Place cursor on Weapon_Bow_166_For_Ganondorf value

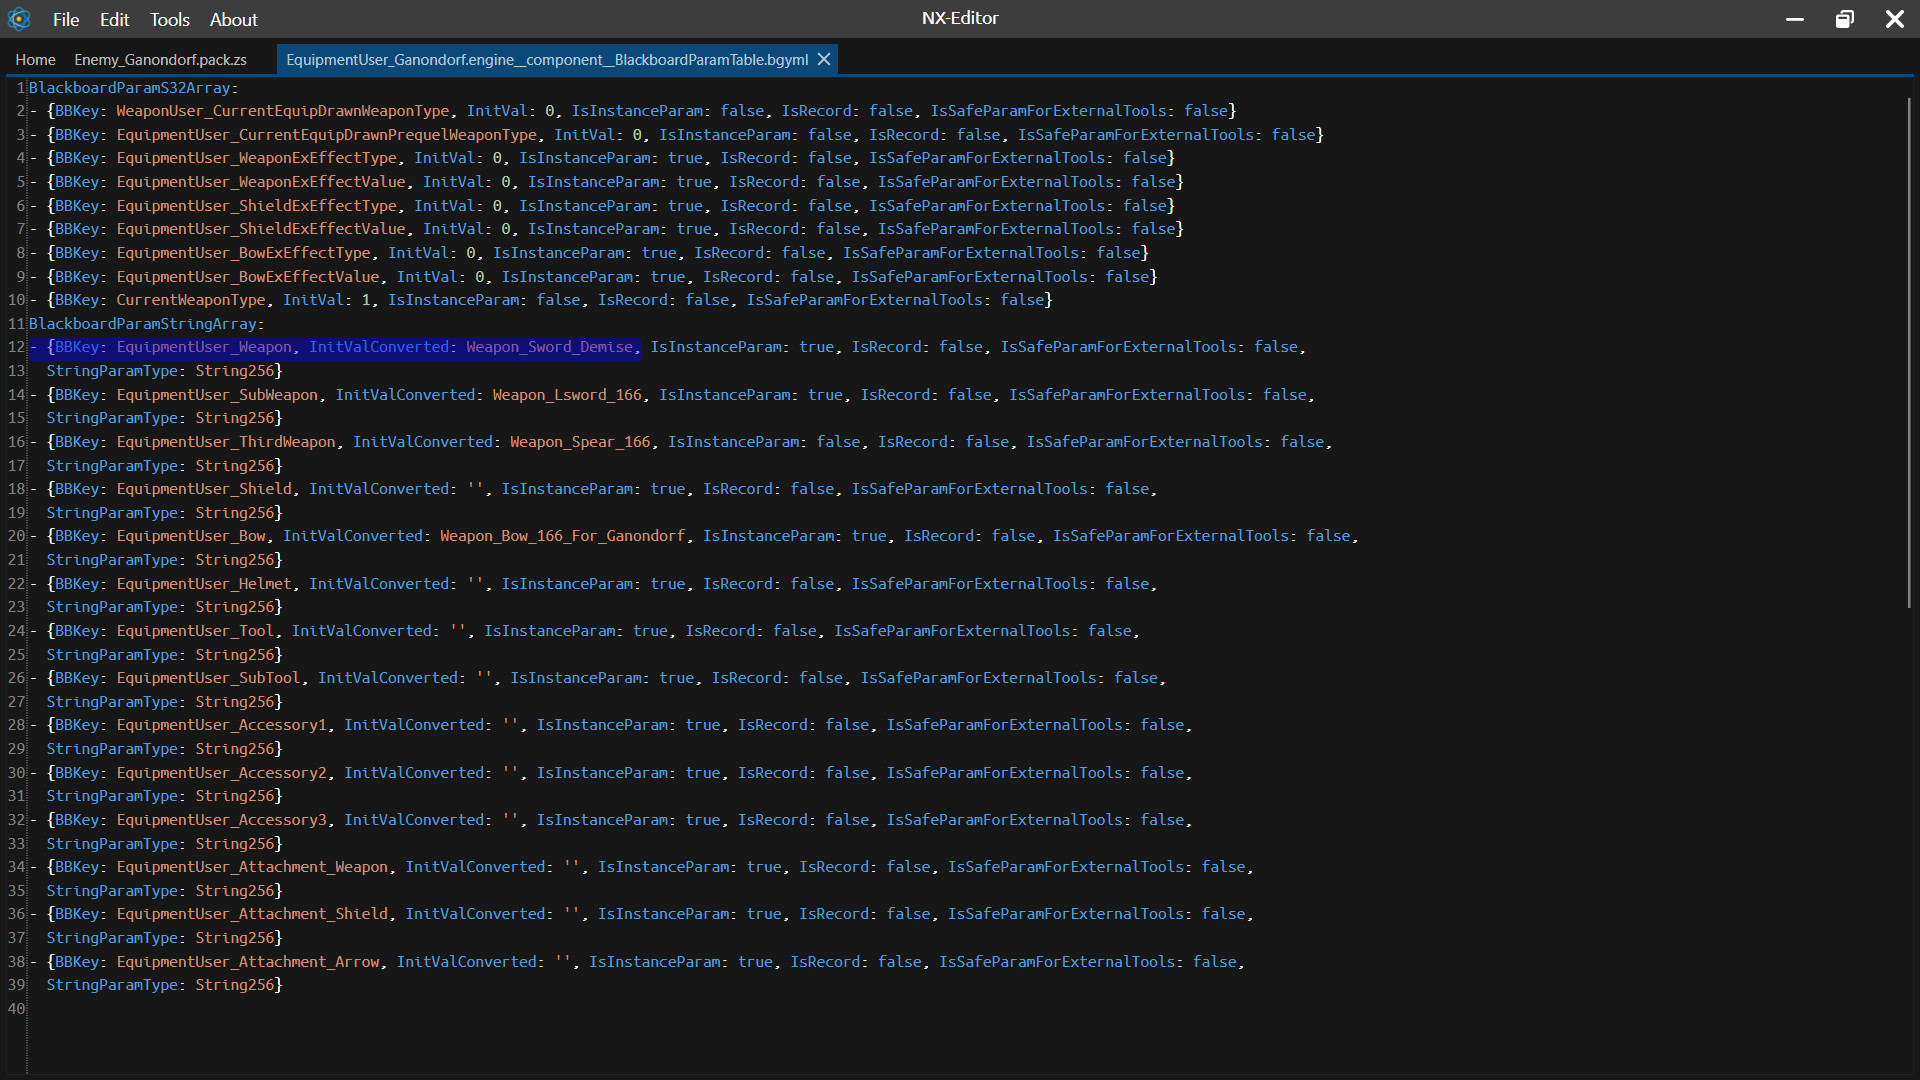pos(562,536)
